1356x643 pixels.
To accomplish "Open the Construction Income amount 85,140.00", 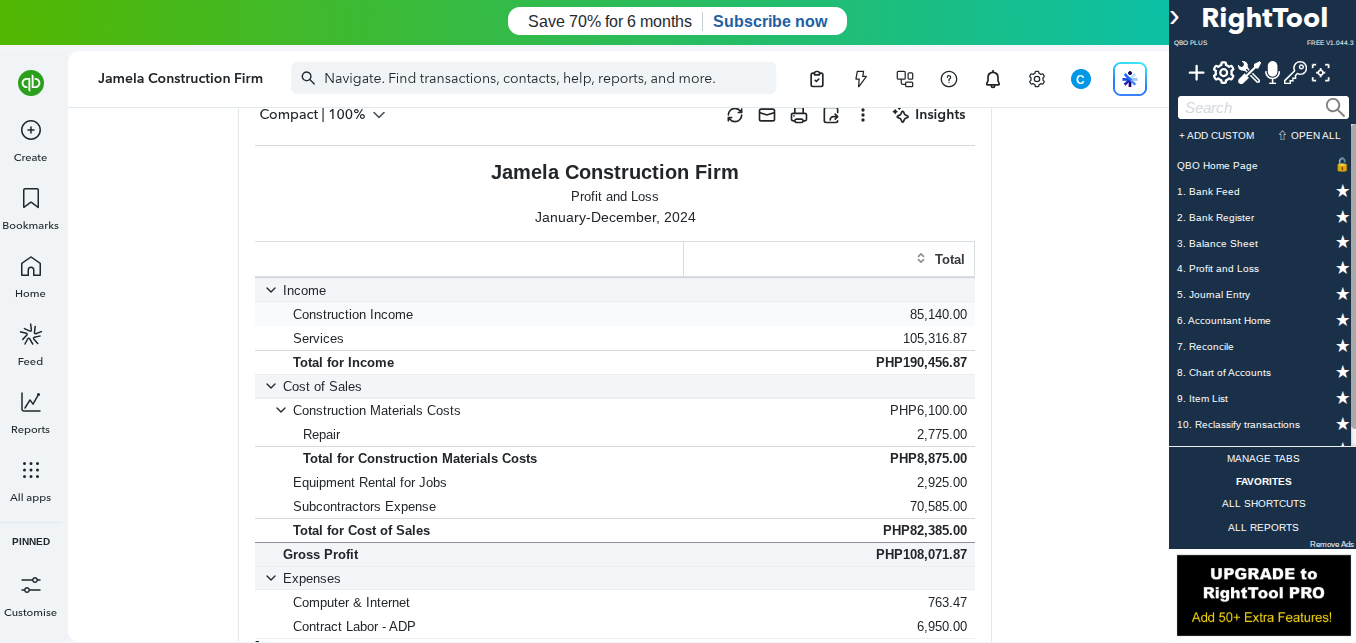I will pyautogui.click(x=938, y=314).
